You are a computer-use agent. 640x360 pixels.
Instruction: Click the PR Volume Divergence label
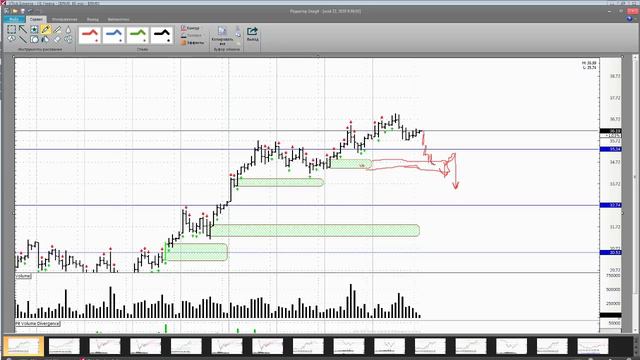(x=38, y=323)
